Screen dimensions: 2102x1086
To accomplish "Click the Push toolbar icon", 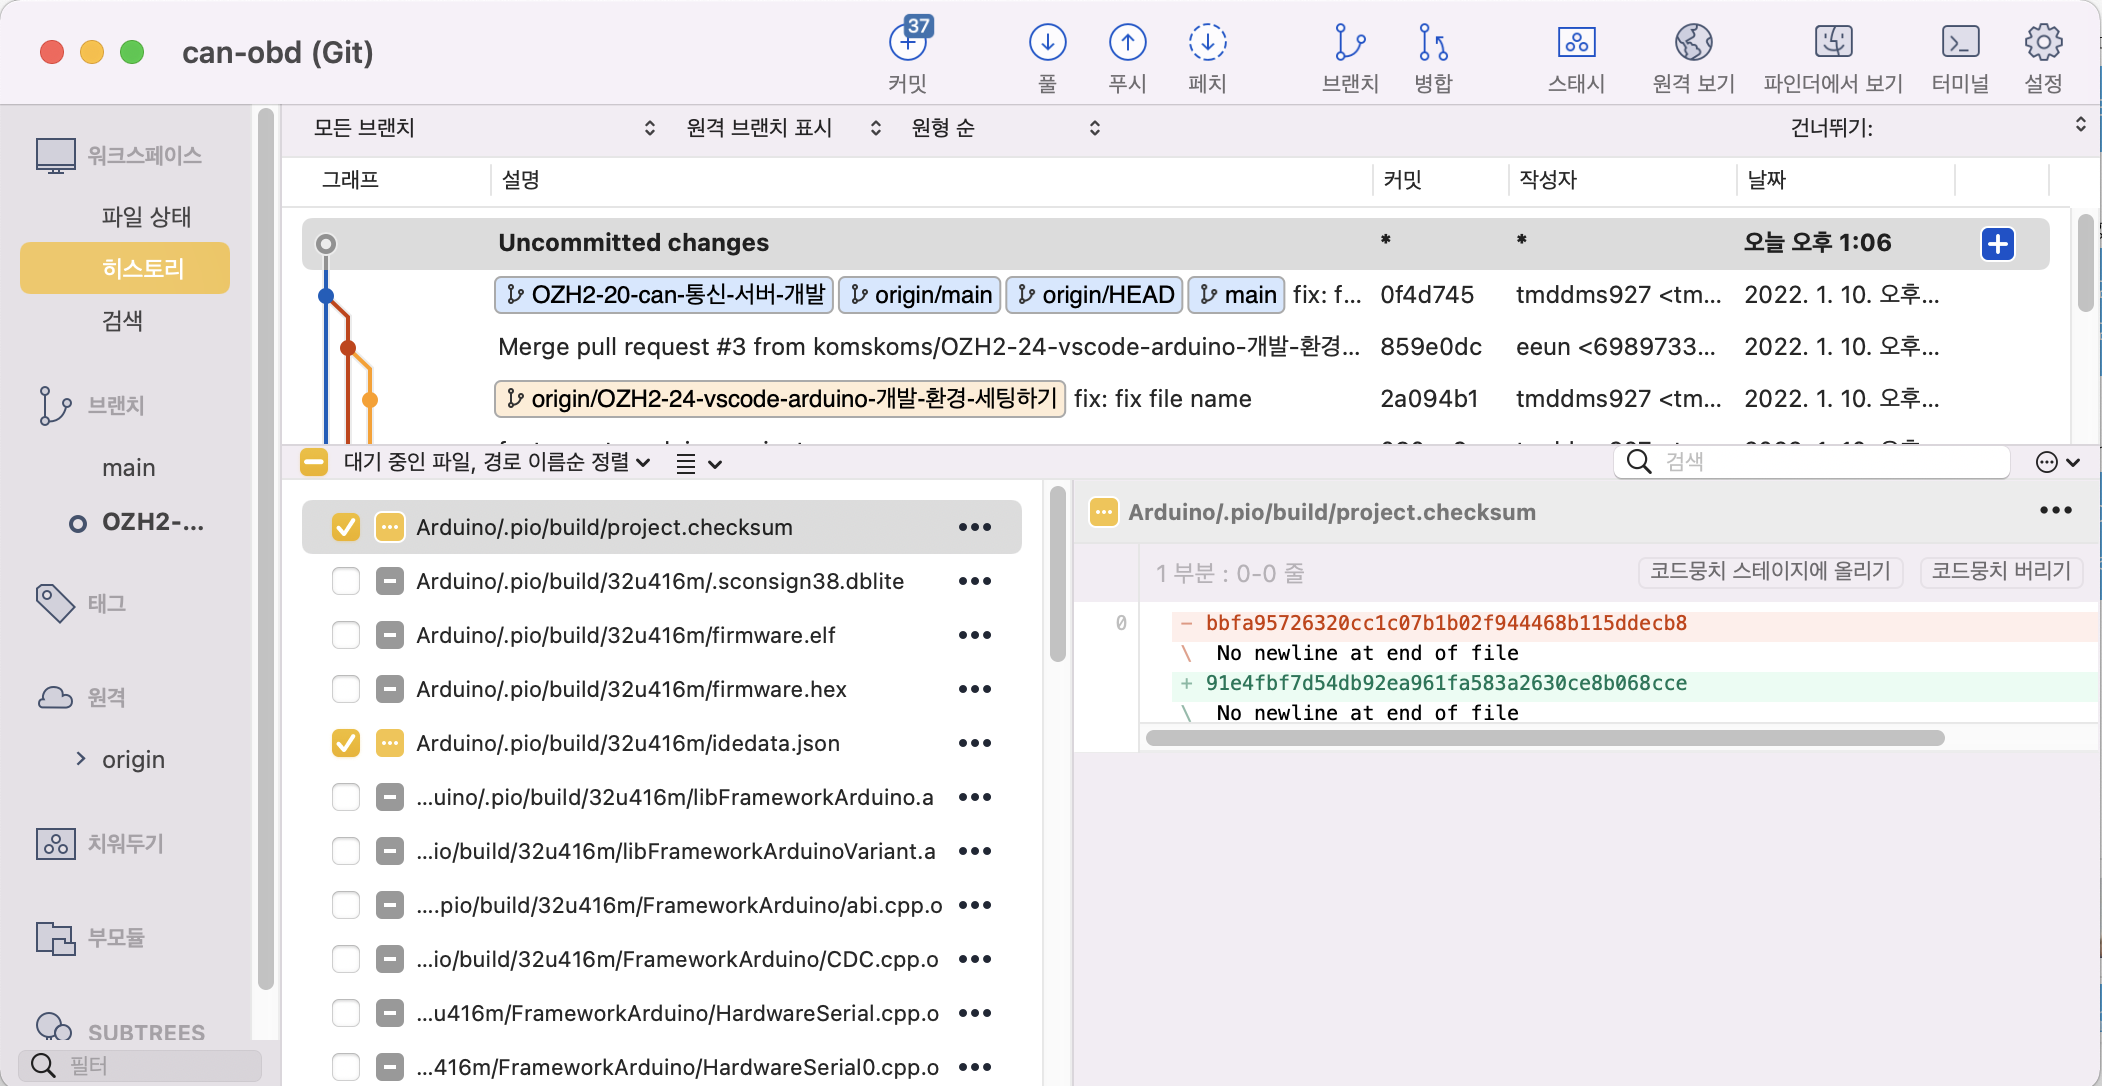I will 1127,43.
